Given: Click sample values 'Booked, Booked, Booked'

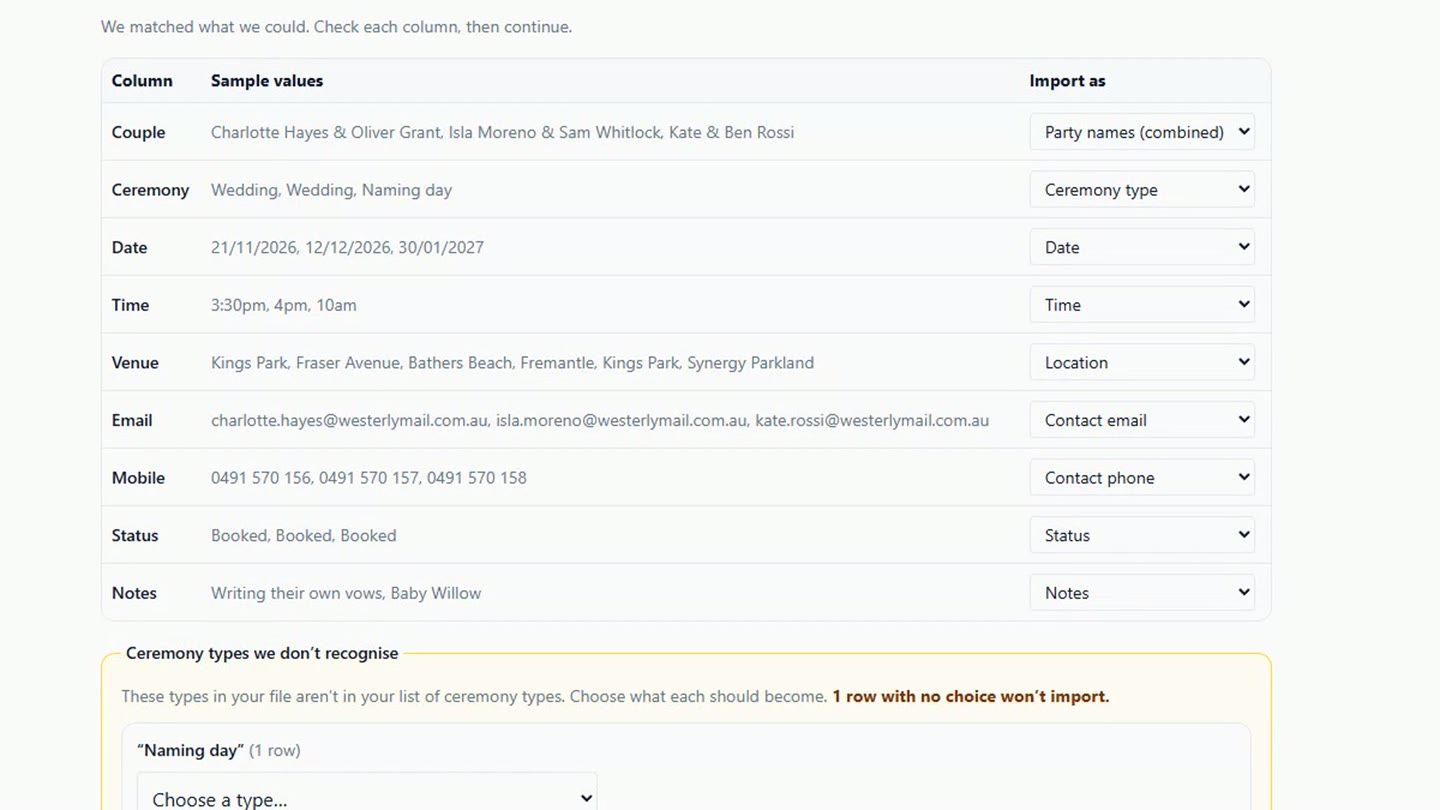Looking at the screenshot, I should click(303, 535).
